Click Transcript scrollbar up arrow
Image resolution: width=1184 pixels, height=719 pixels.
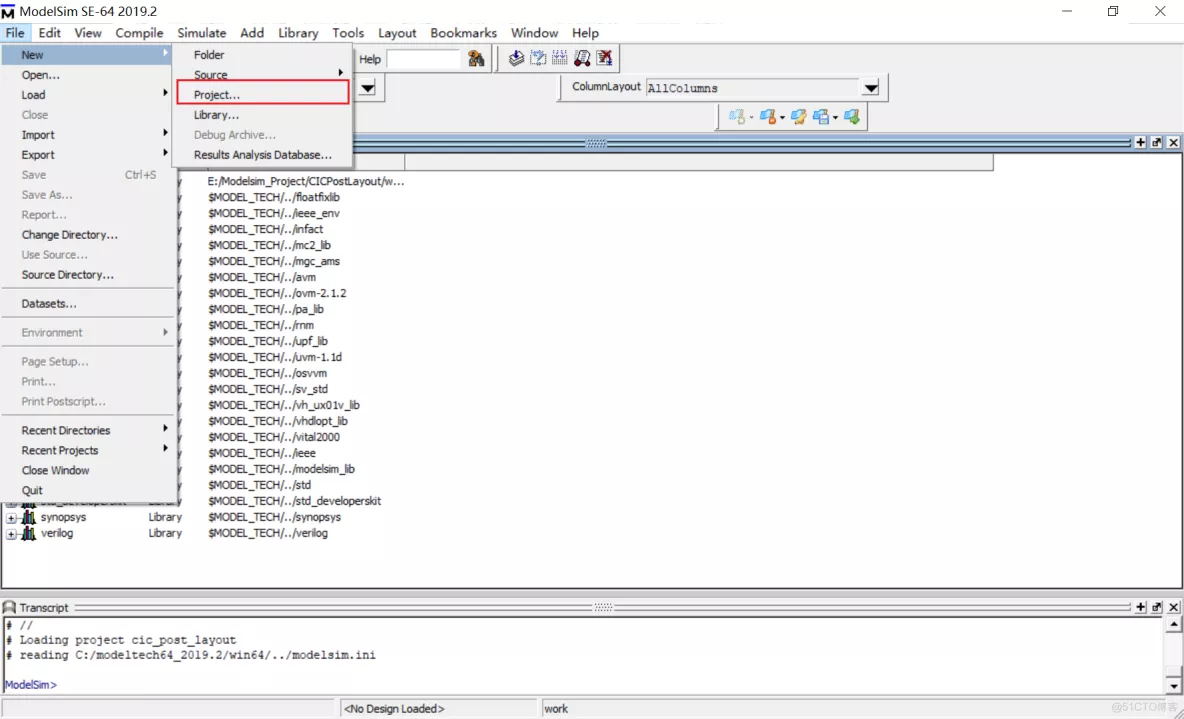pos(1173,625)
